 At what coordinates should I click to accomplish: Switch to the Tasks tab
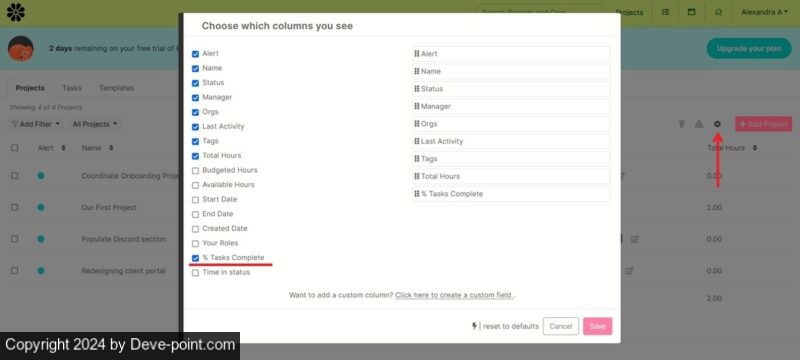[71, 88]
